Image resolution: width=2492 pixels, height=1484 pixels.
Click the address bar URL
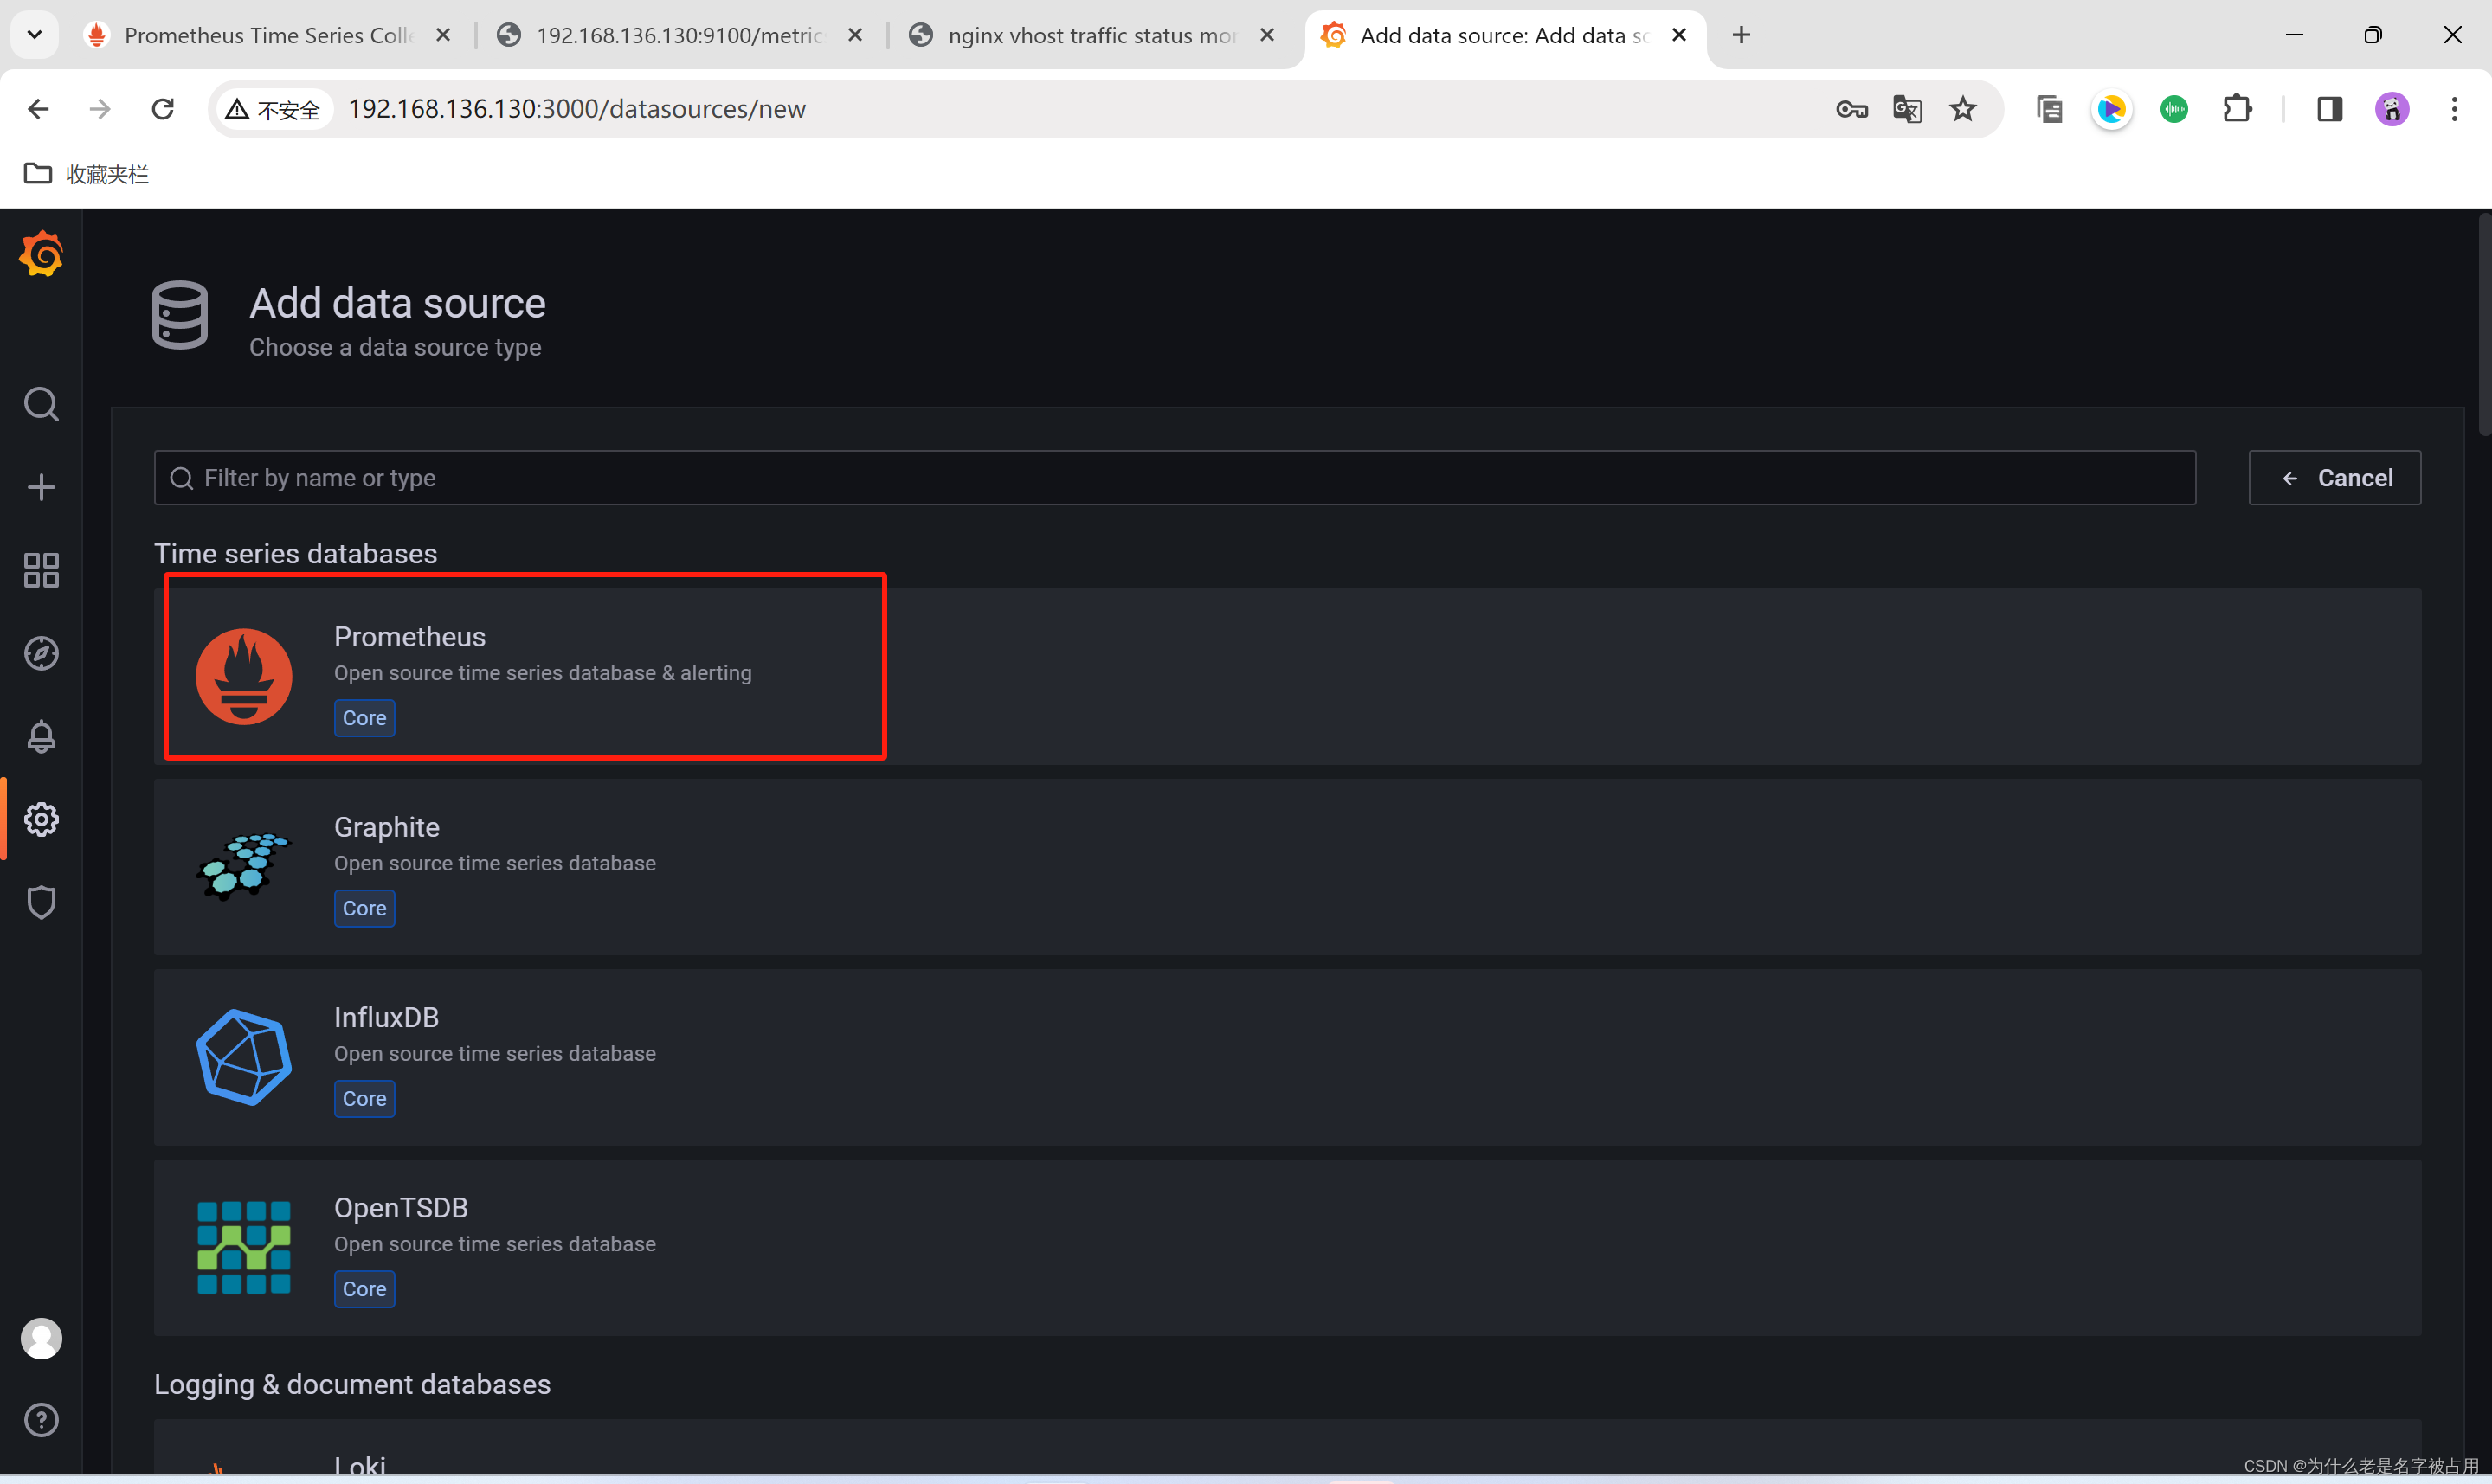point(577,108)
